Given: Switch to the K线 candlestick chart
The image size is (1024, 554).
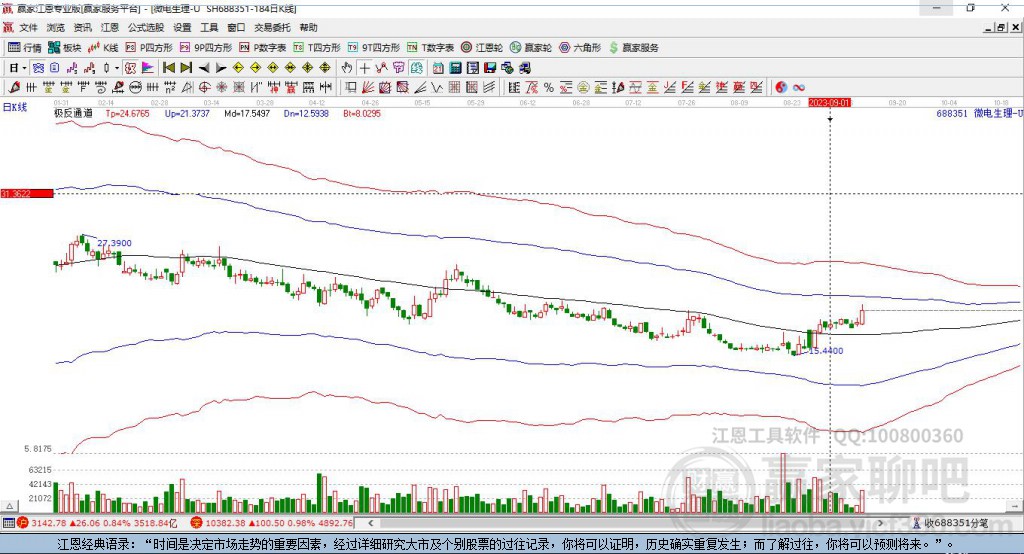Looking at the screenshot, I should (104, 48).
